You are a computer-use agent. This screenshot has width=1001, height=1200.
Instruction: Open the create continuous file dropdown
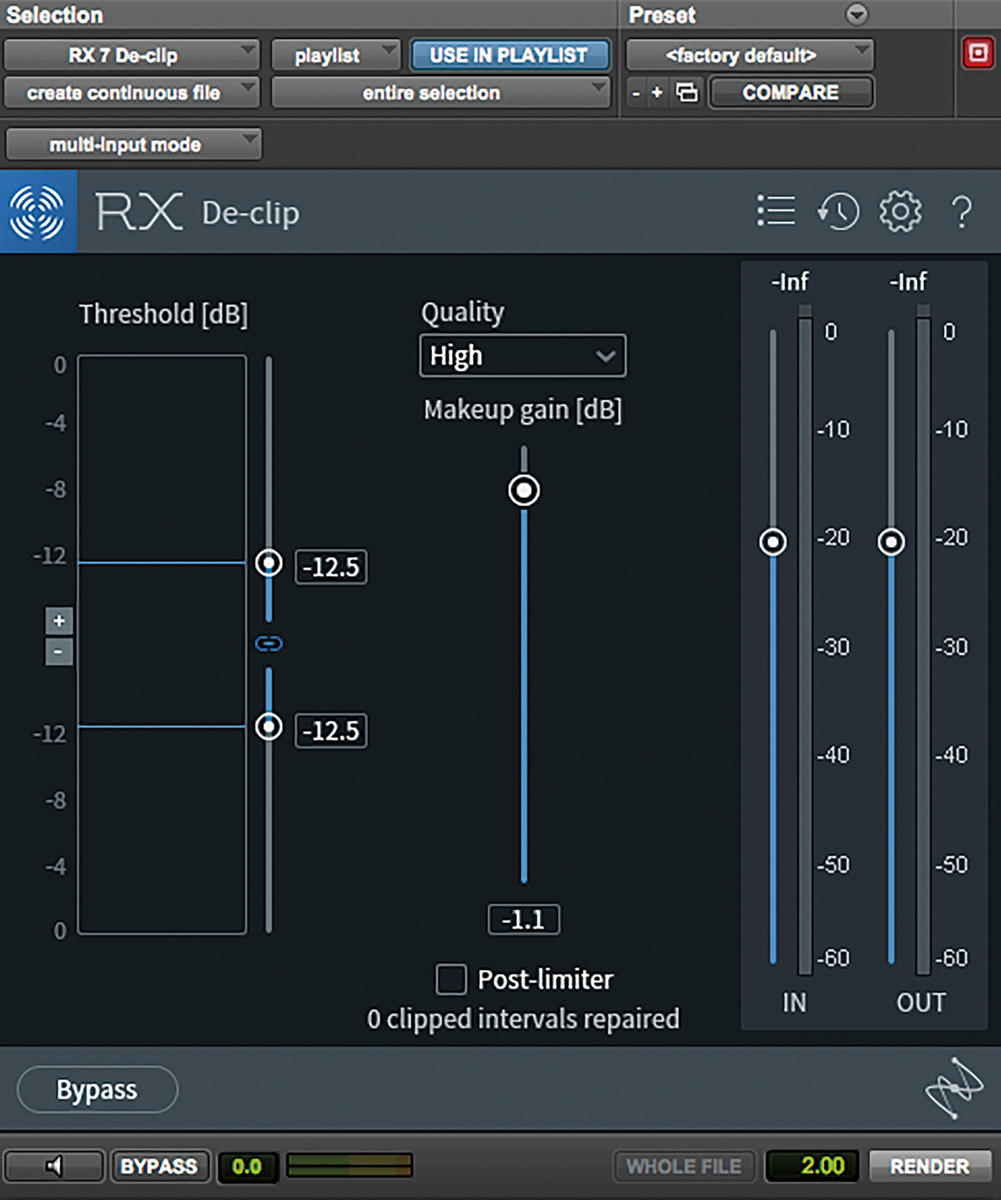pos(131,93)
